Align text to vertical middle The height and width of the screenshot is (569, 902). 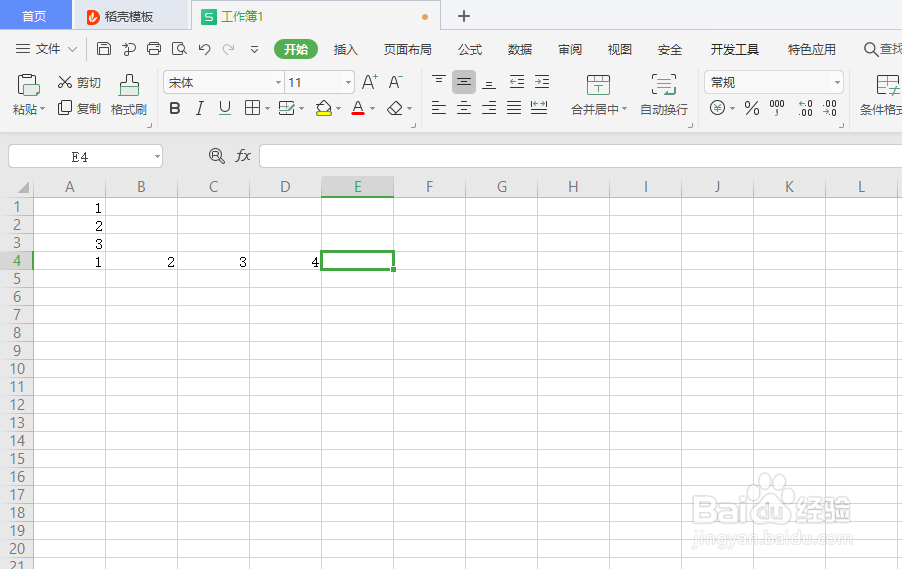pyautogui.click(x=464, y=82)
